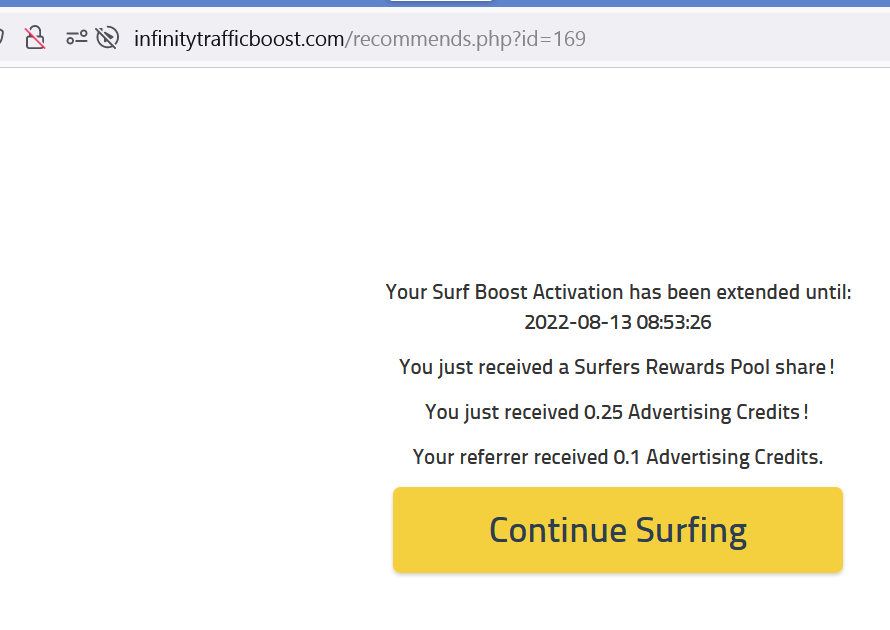Click the insecure connection padlock icon
Screen dimensions: 890x630
click(x=35, y=38)
